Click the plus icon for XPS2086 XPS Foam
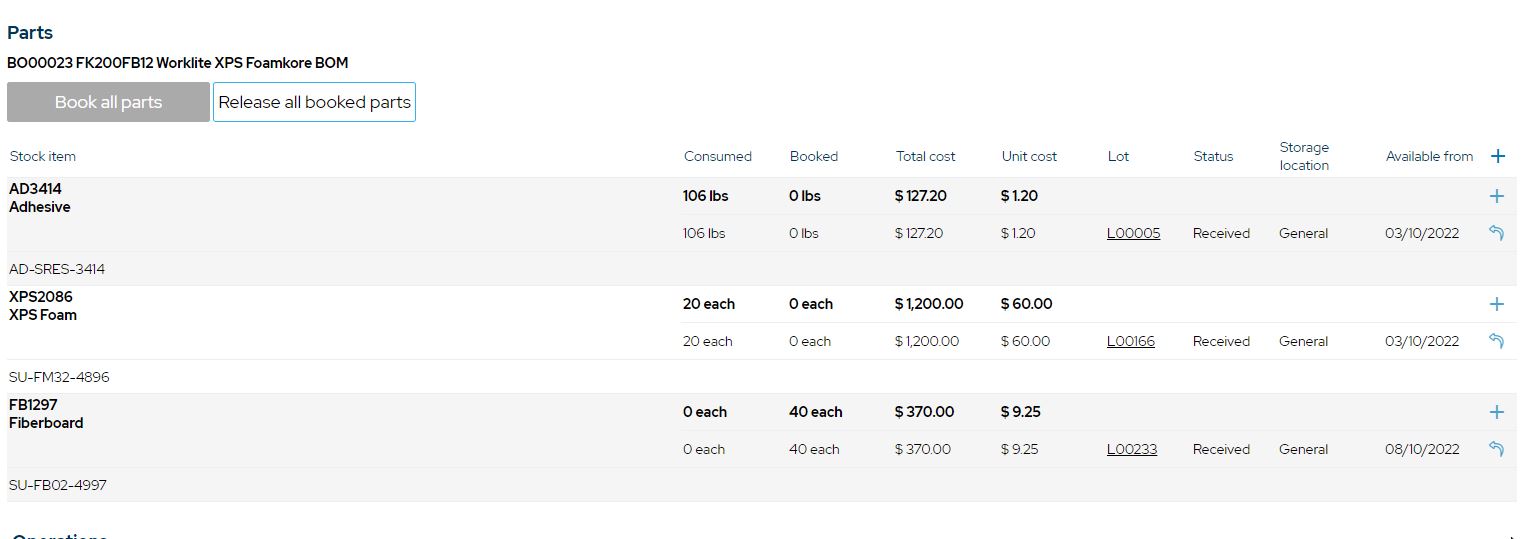This screenshot has width=1540, height=539. (1496, 304)
